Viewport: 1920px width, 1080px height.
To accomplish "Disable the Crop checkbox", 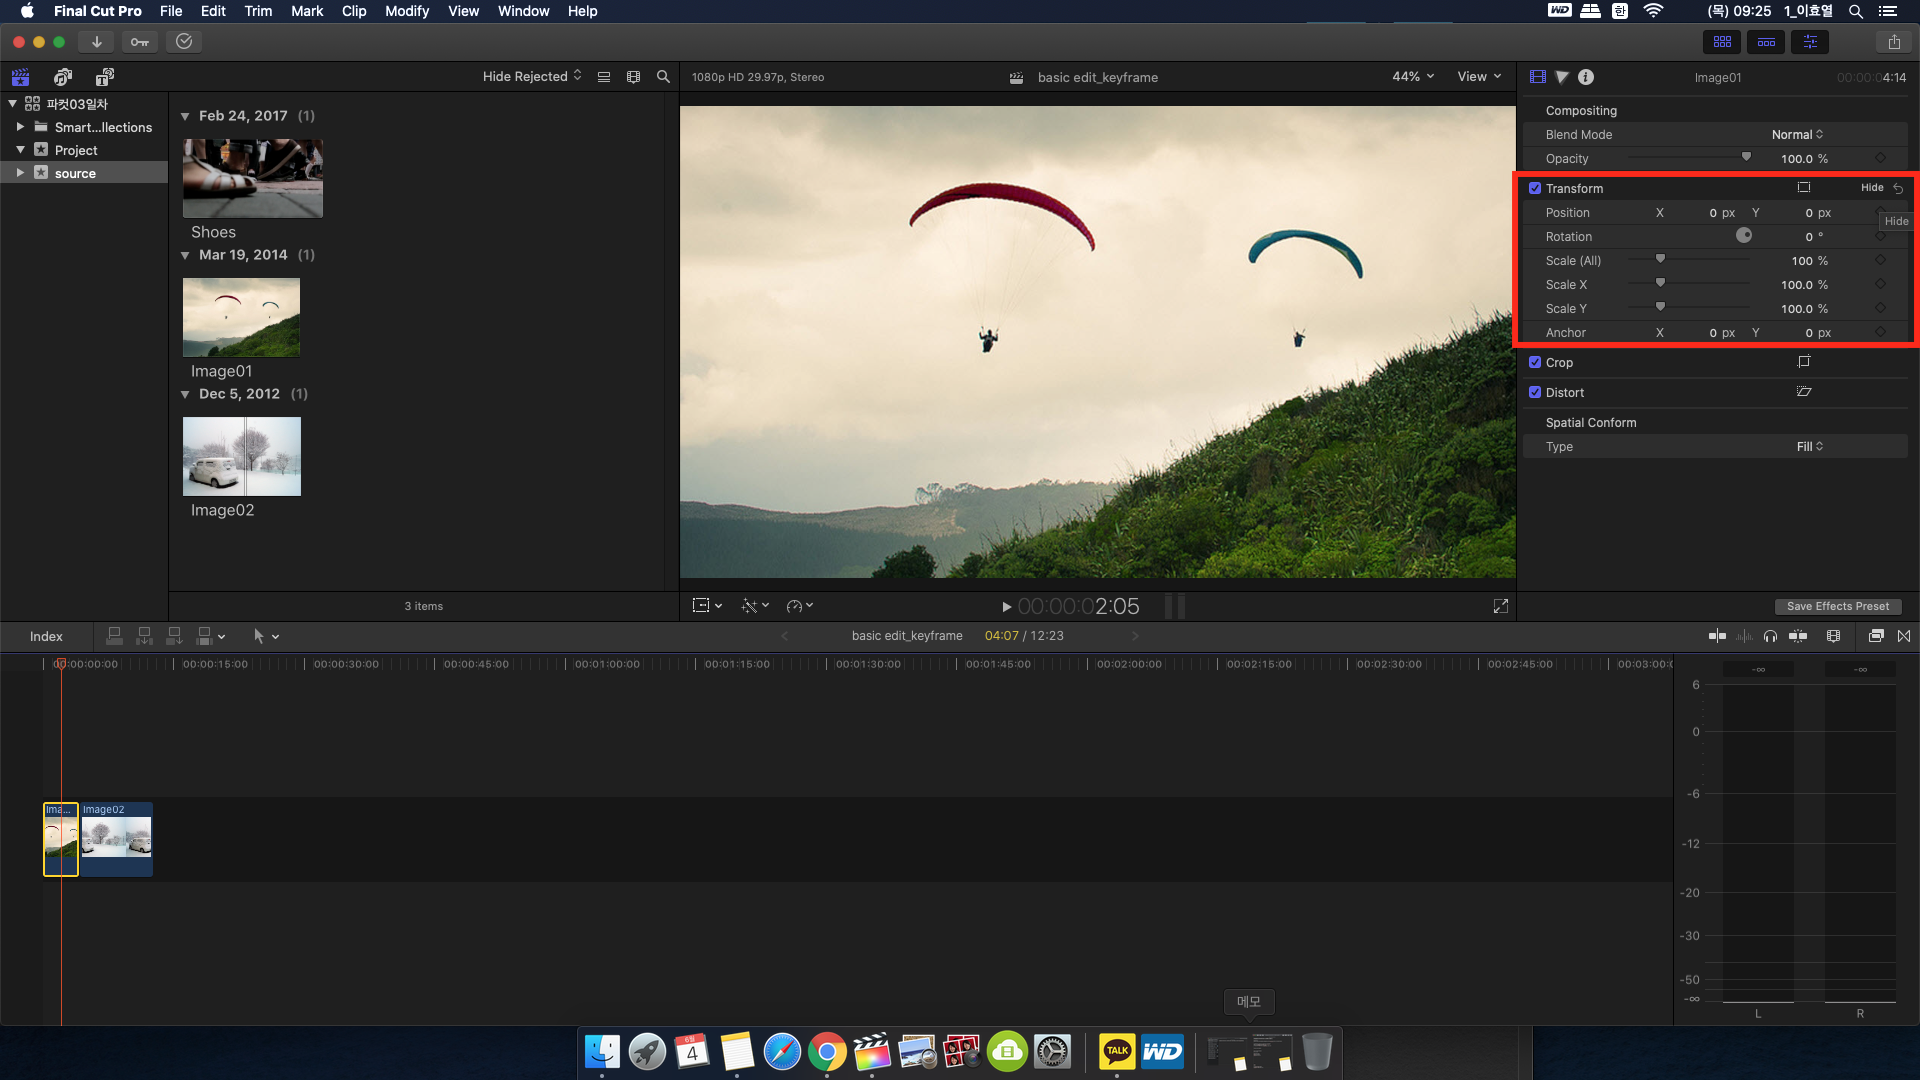I will [1535, 362].
